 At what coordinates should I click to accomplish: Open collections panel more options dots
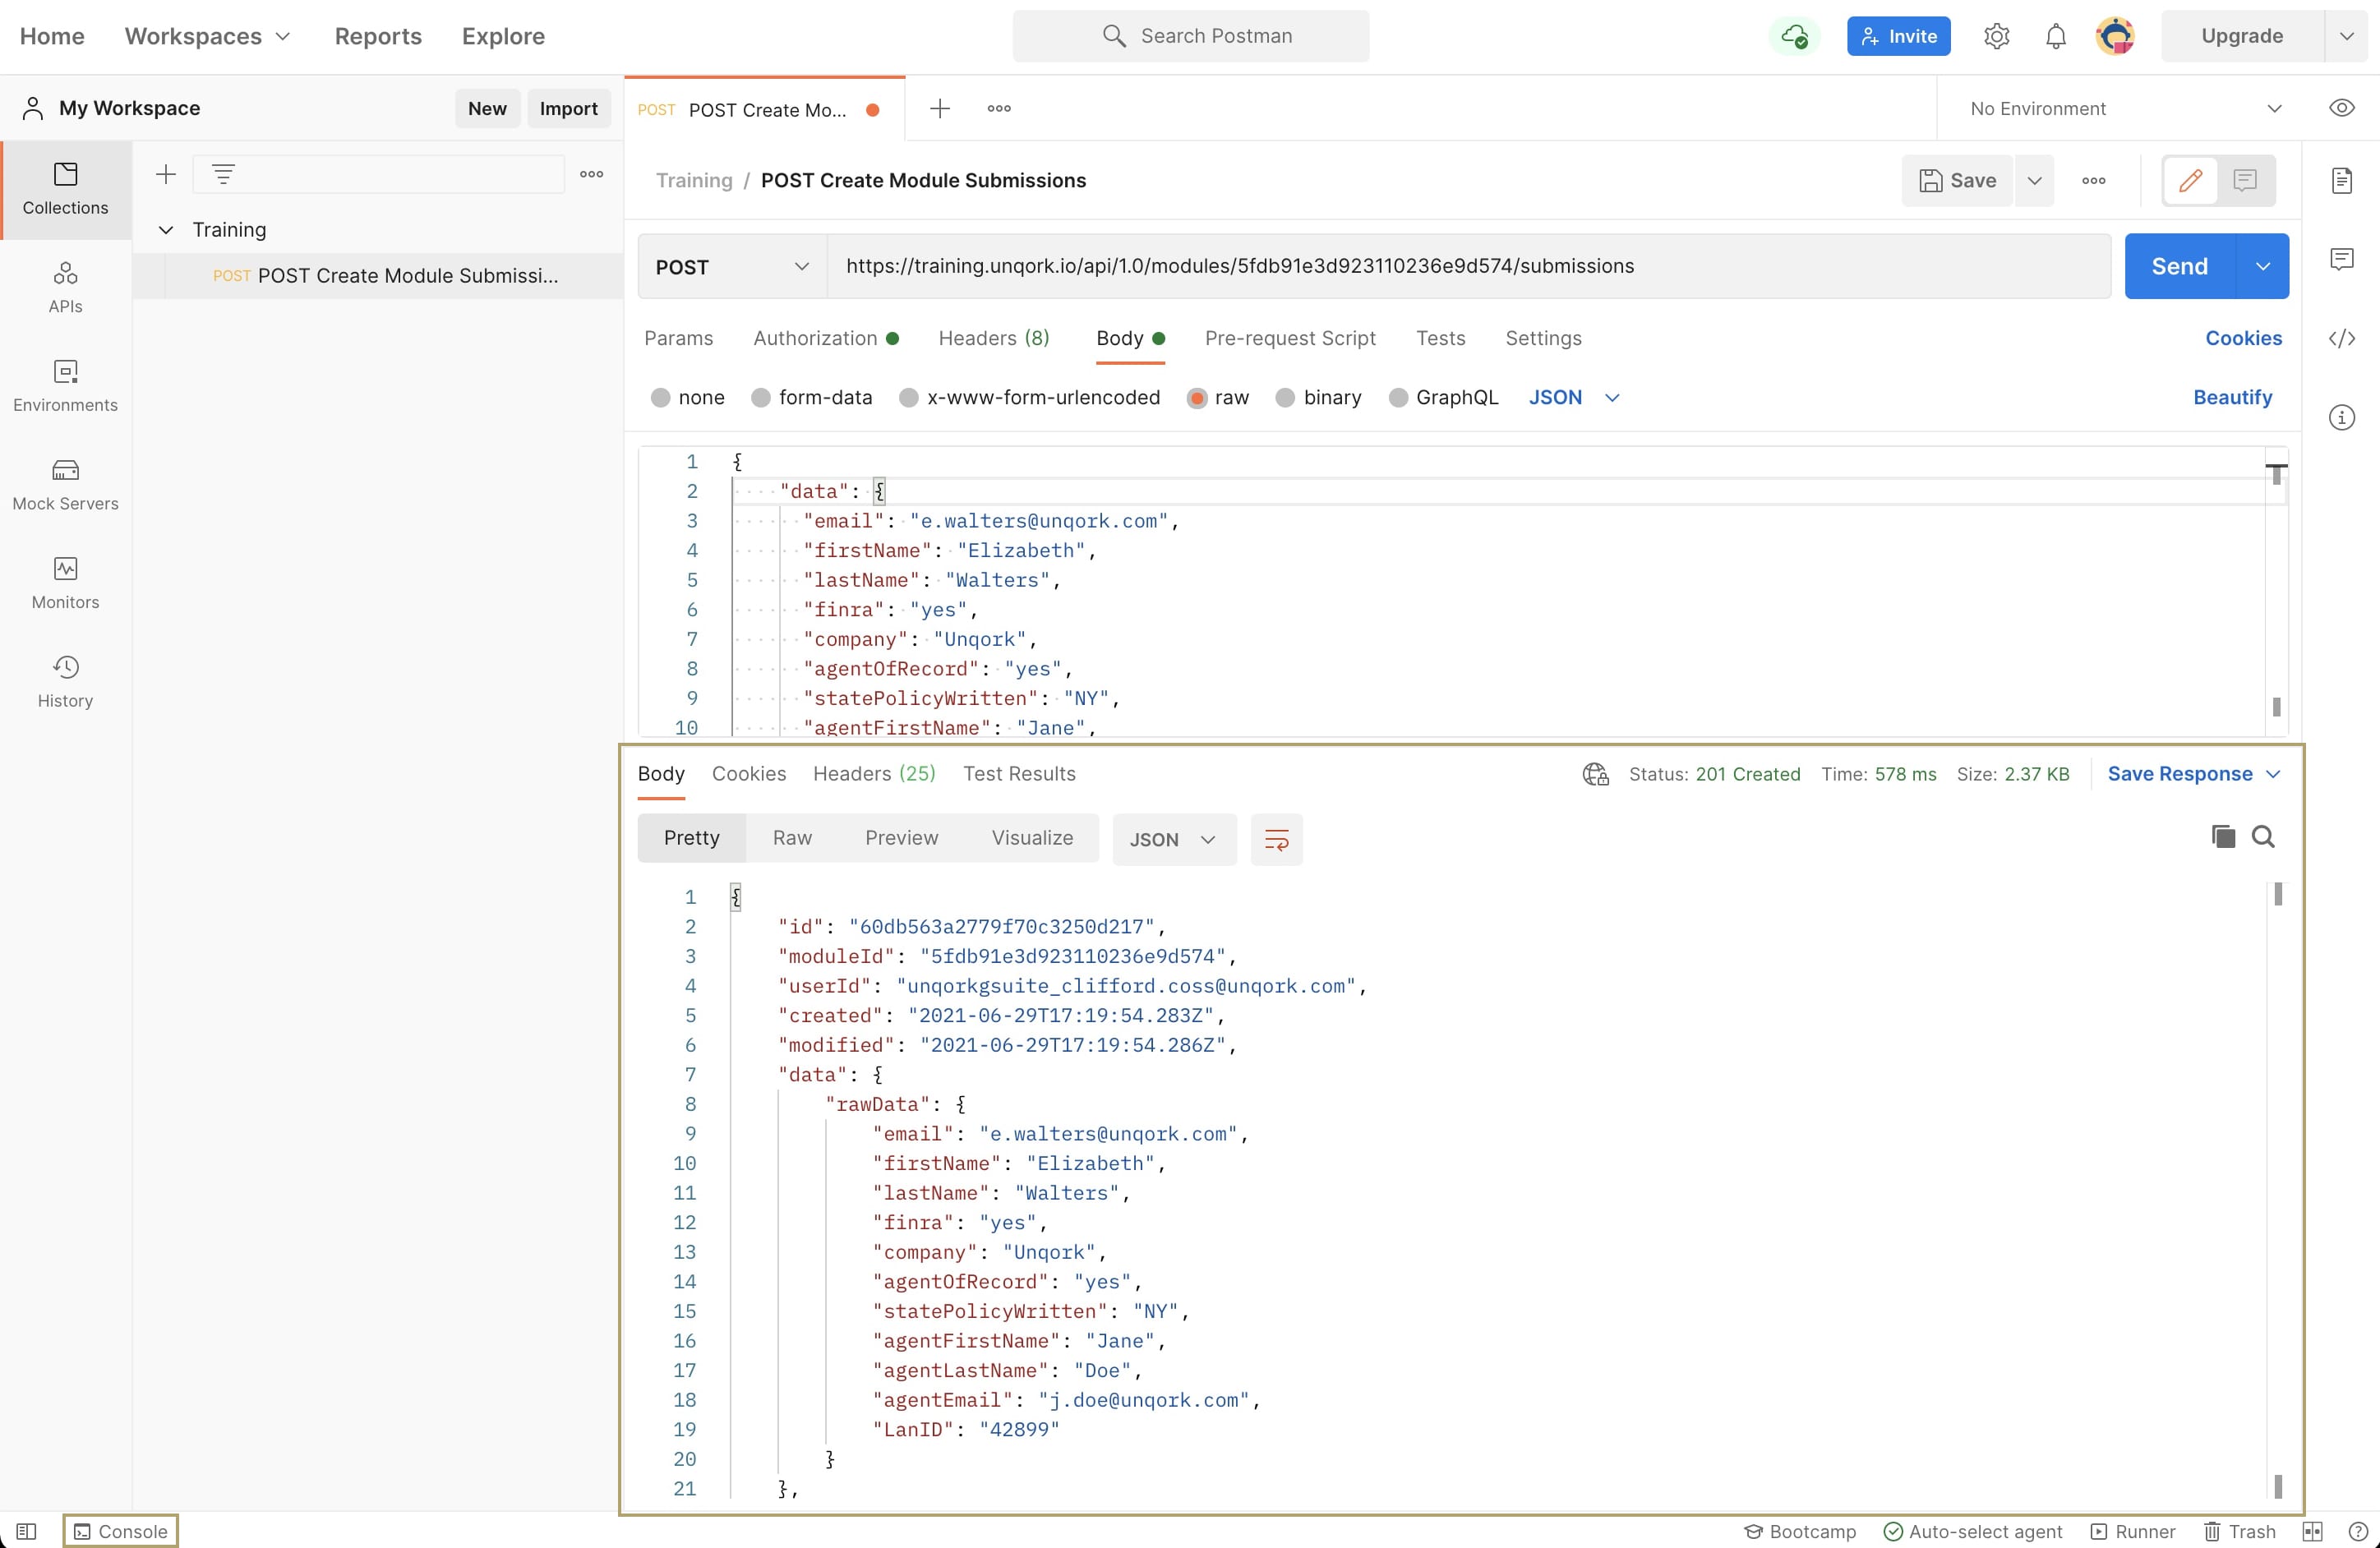click(x=591, y=174)
